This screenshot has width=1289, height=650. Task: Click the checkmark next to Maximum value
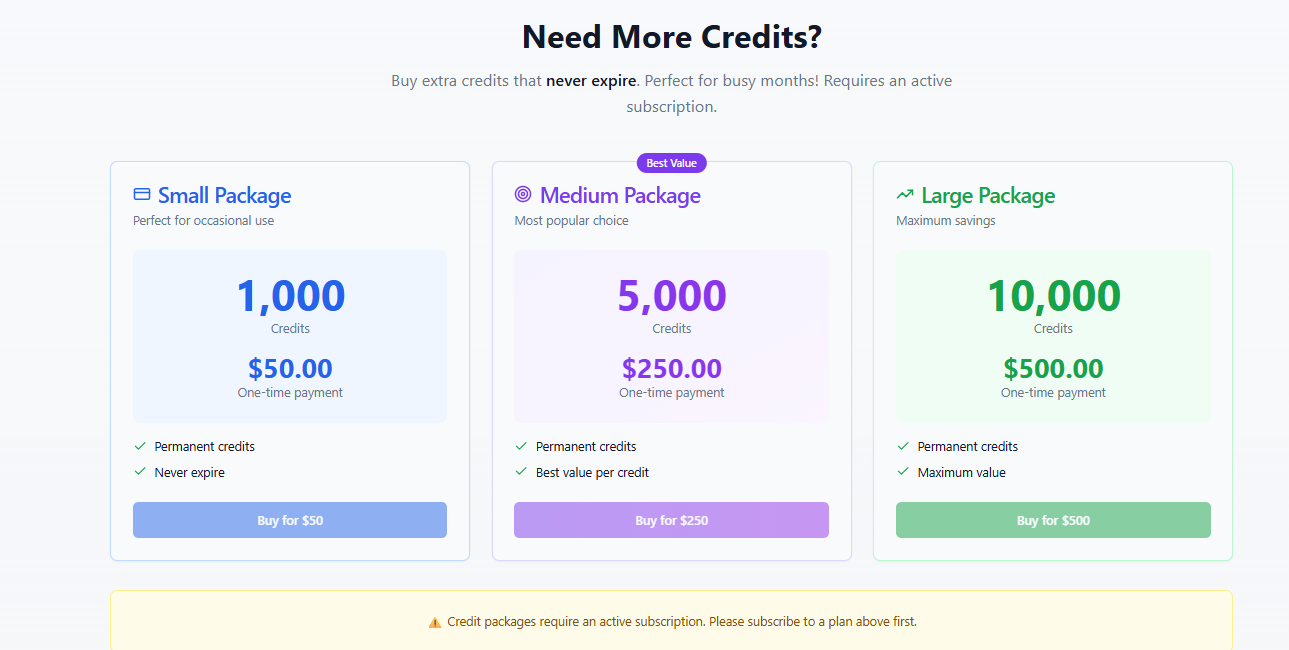[x=903, y=471]
